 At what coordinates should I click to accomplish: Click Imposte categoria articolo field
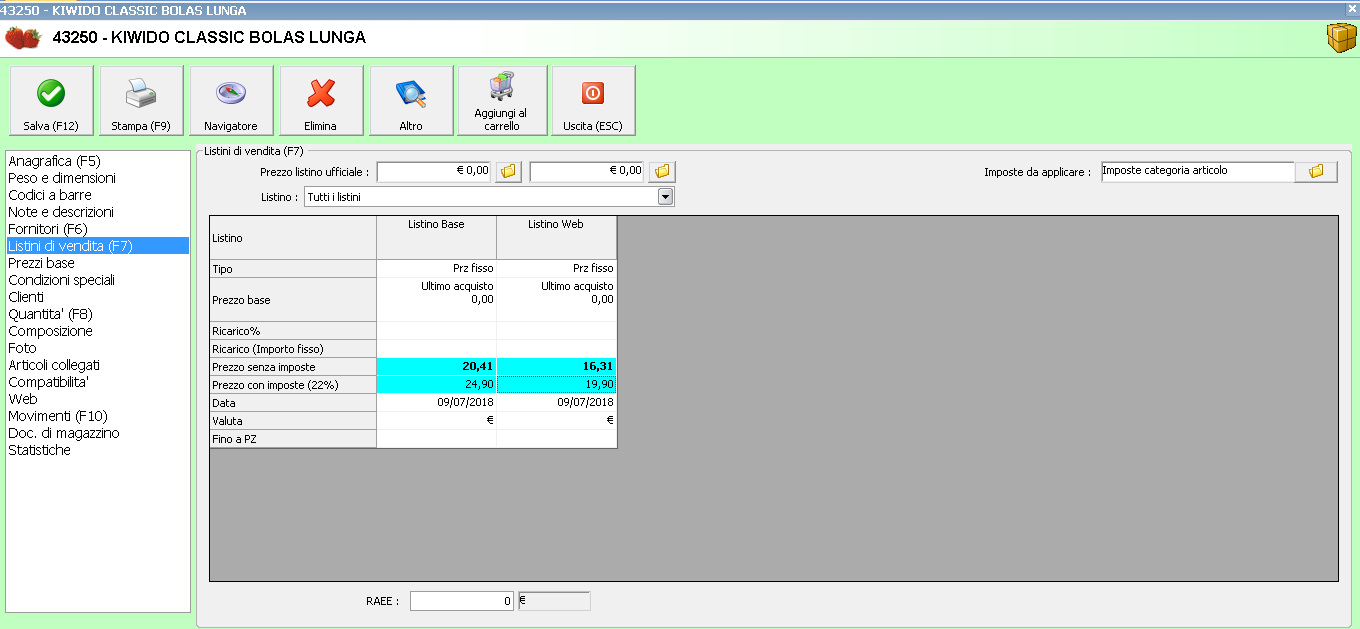click(x=1198, y=171)
